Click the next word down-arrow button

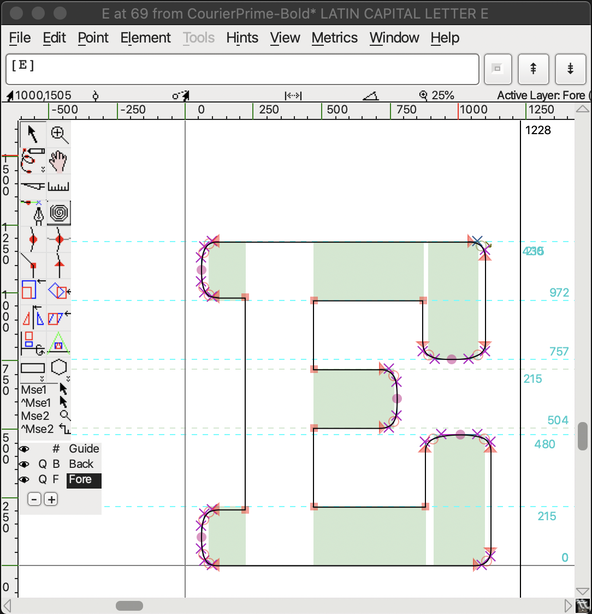point(570,69)
